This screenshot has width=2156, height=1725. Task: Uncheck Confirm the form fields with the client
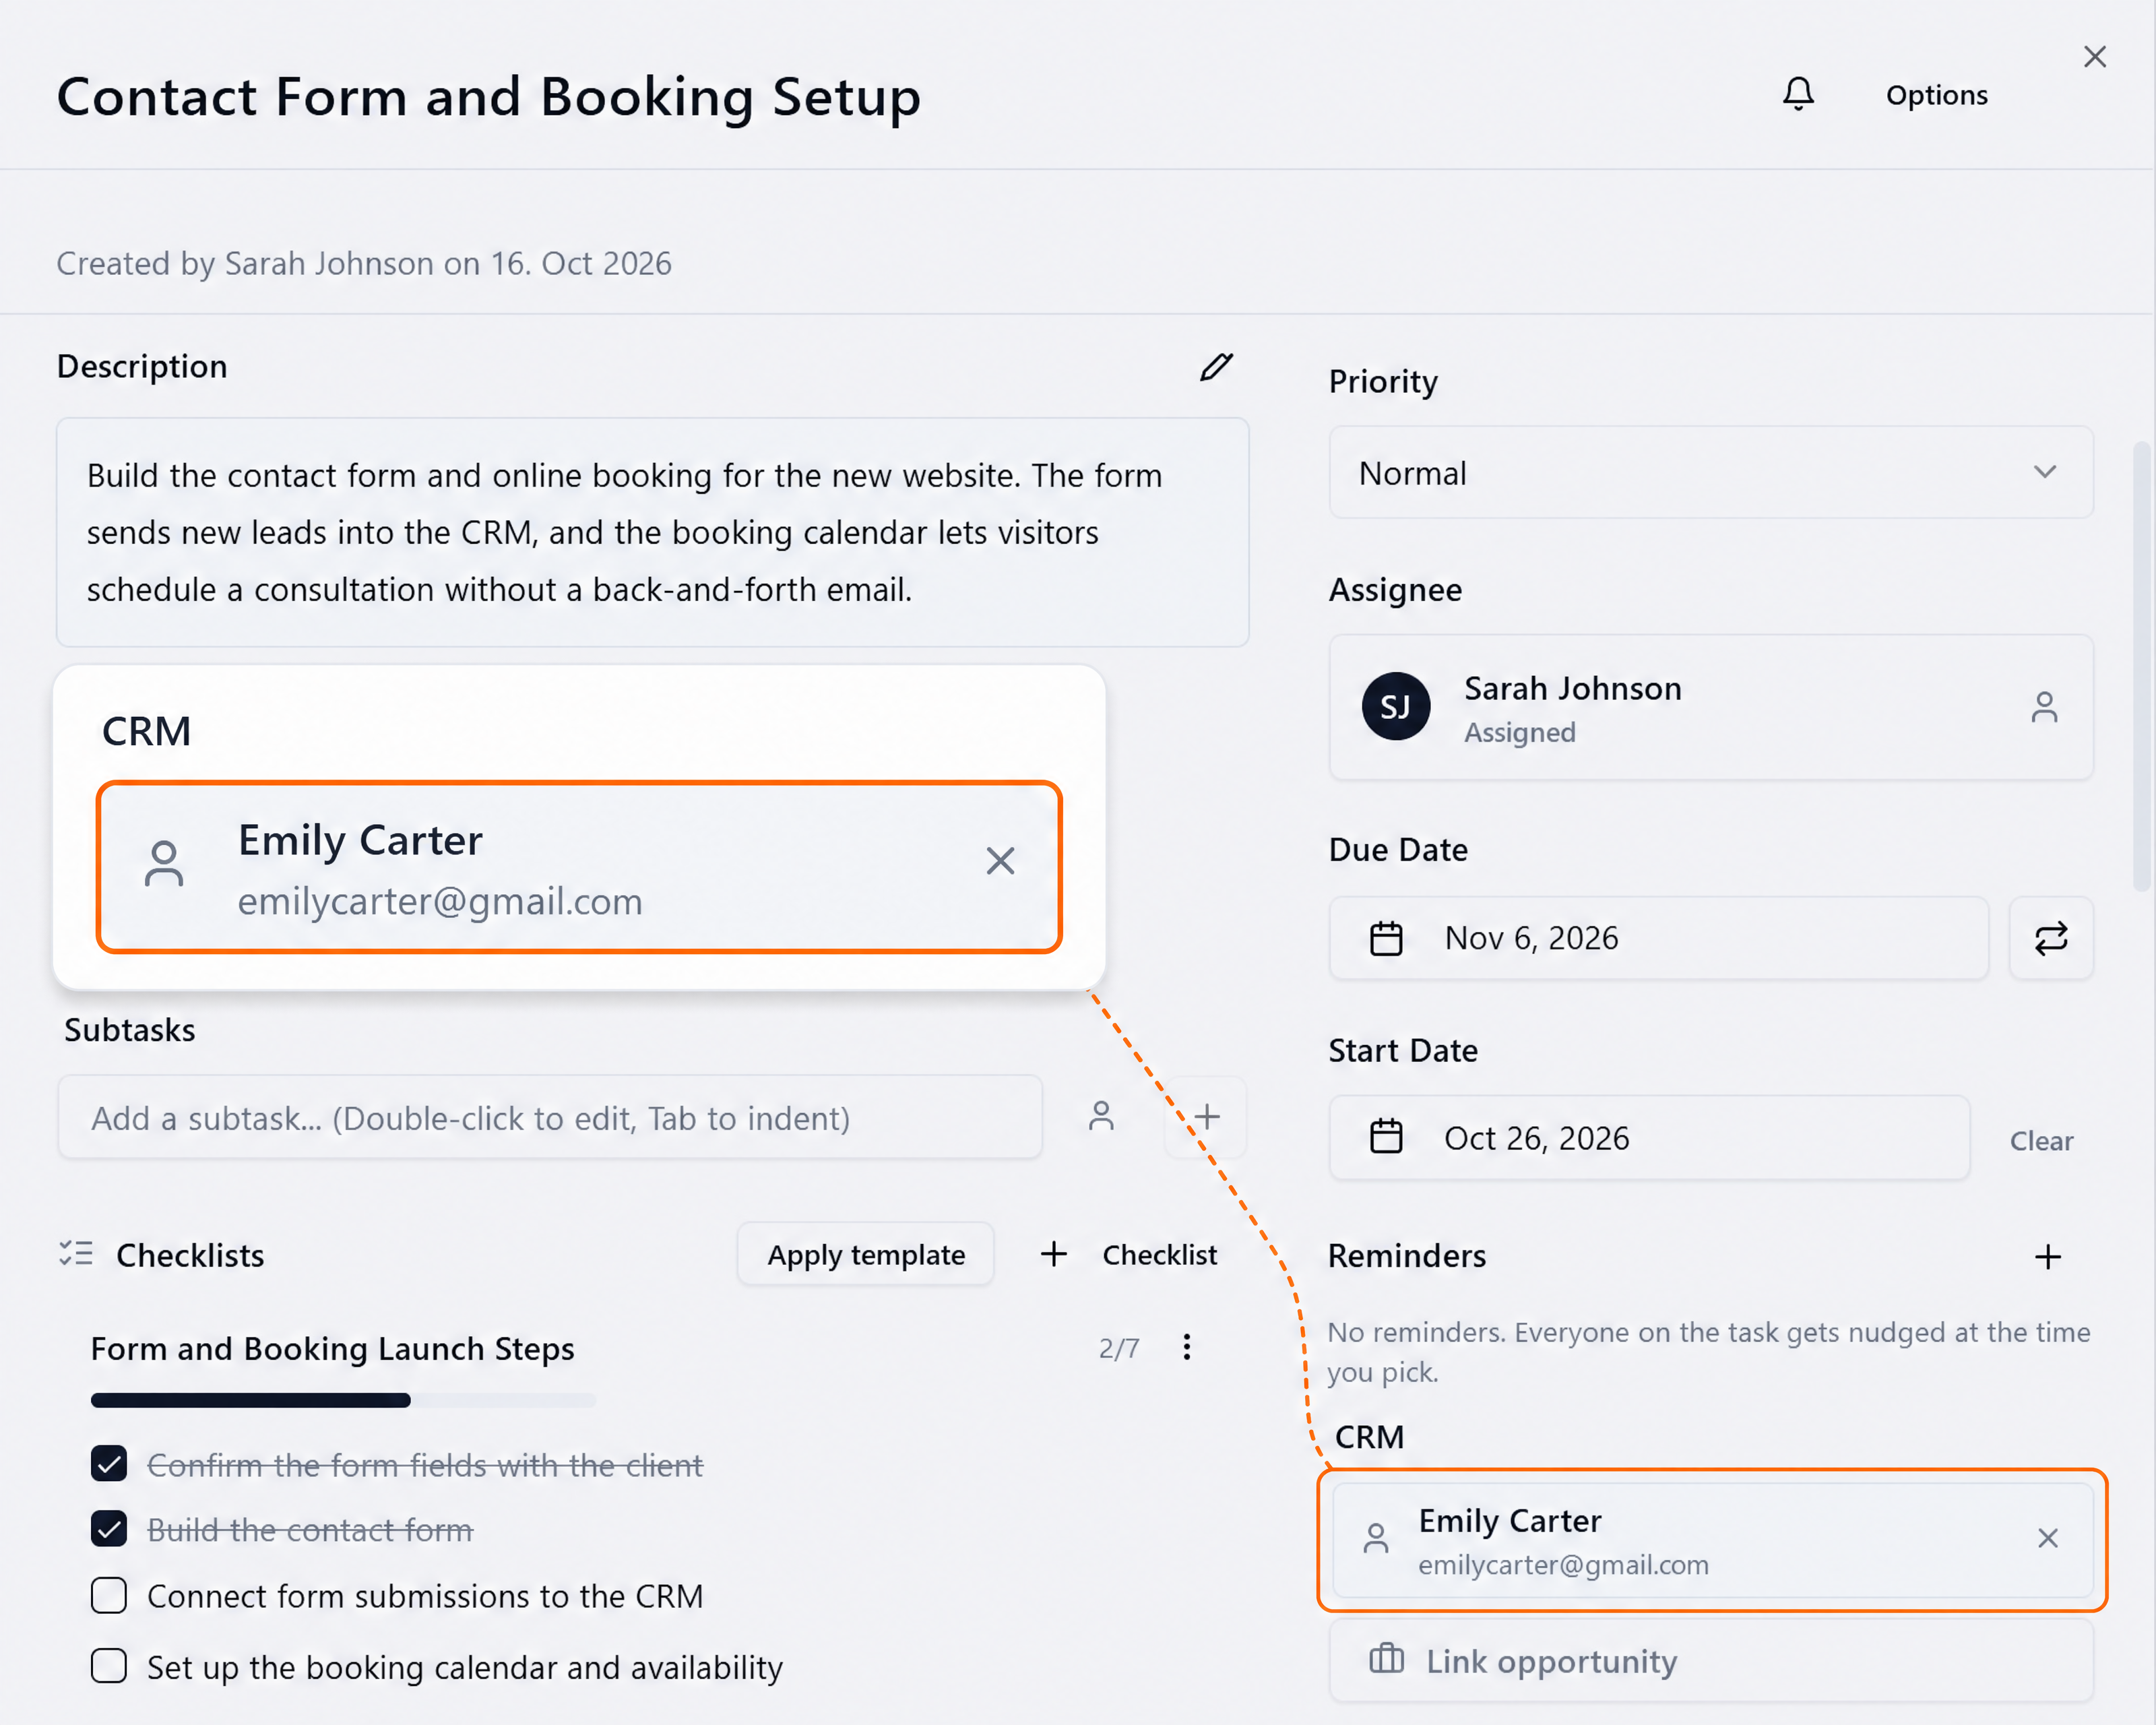pyautogui.click(x=109, y=1465)
